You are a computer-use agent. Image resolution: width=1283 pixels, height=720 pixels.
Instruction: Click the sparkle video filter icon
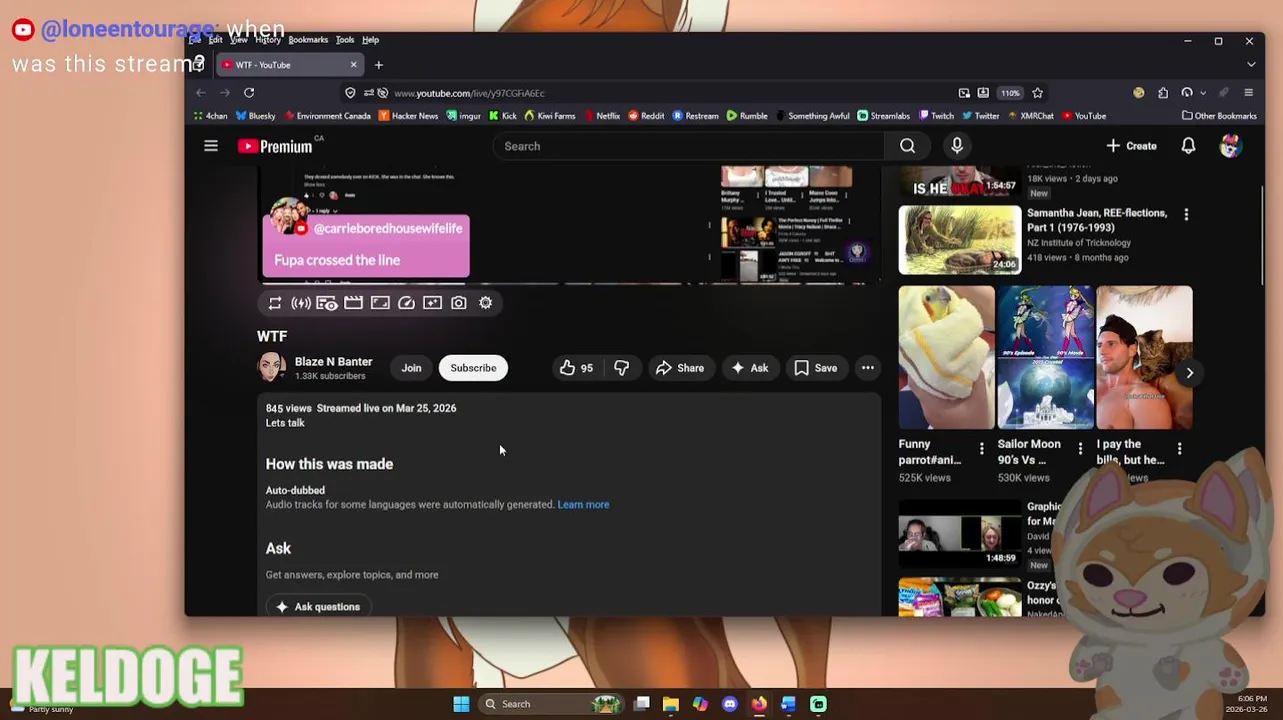(x=432, y=303)
